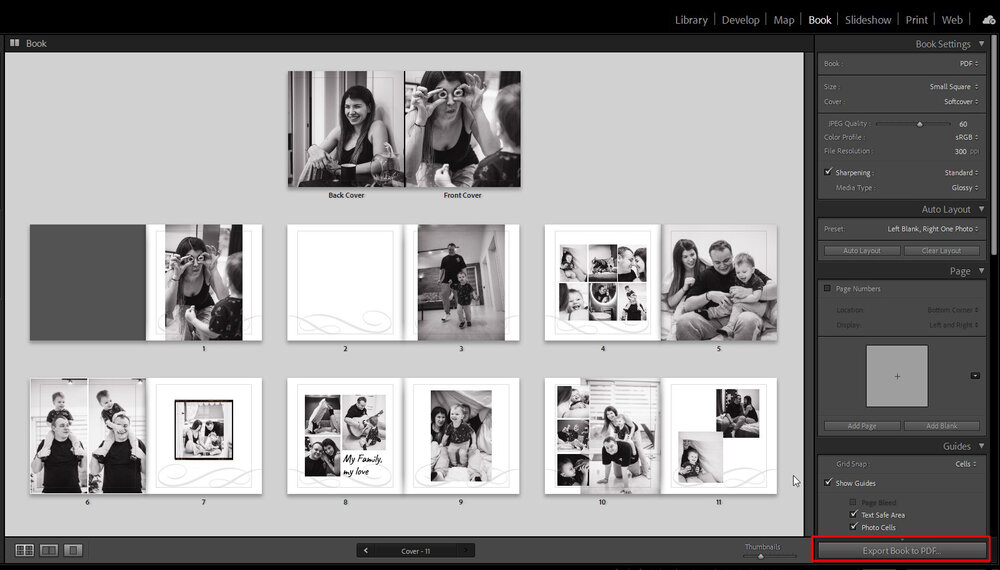Click the cloud sync icon

[x=989, y=20]
